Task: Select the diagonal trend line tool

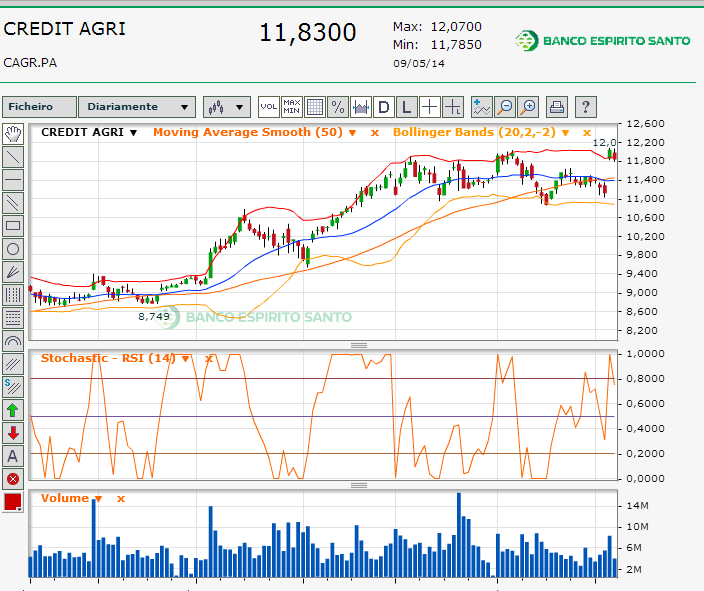Action: (13, 157)
